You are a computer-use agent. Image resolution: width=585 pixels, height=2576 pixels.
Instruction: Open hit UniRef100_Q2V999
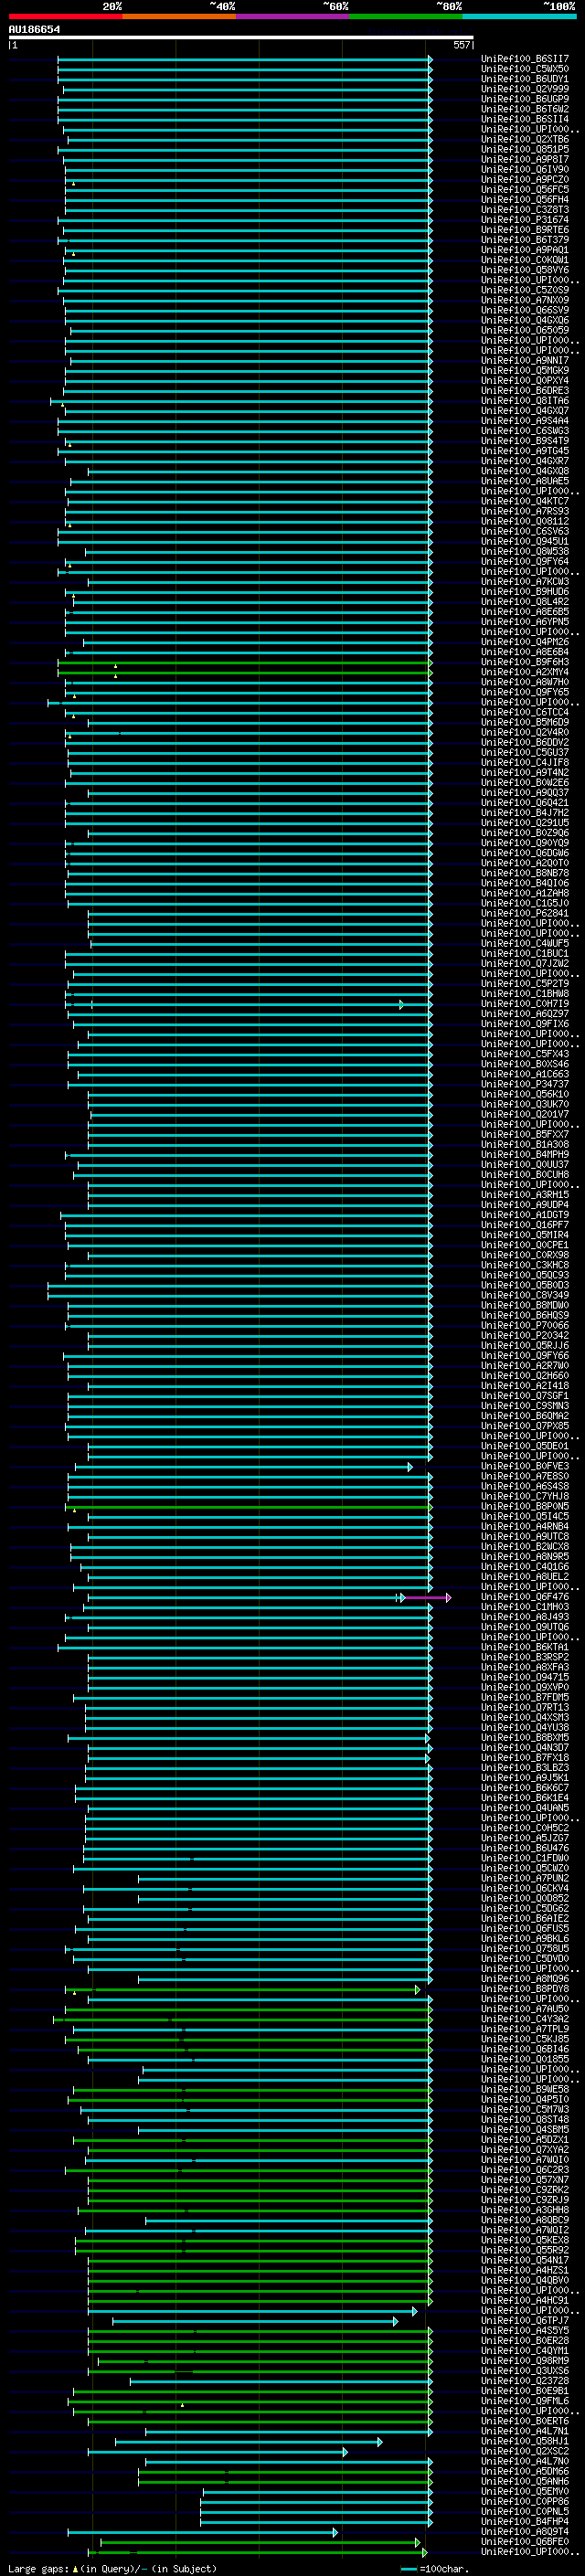pyautogui.click(x=525, y=89)
